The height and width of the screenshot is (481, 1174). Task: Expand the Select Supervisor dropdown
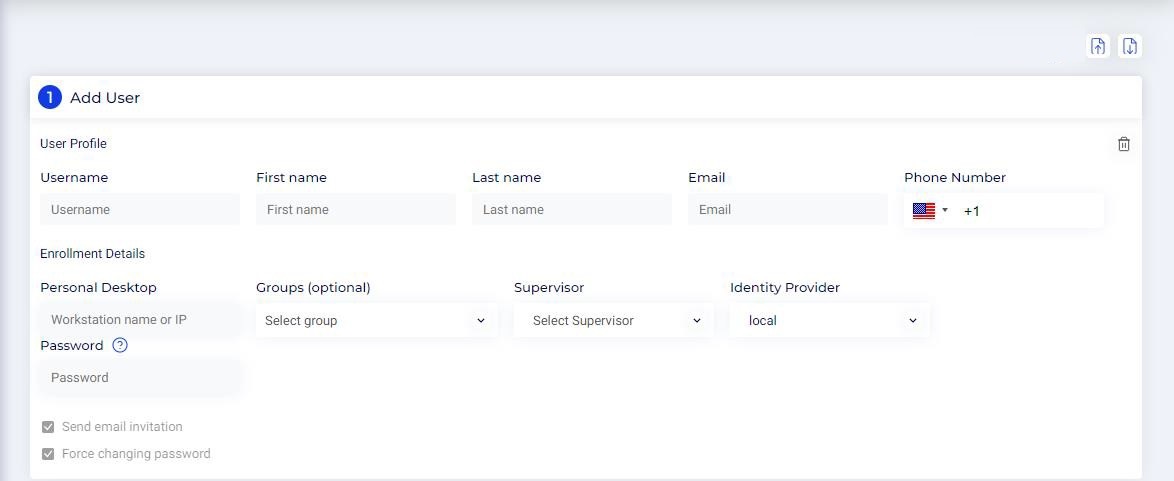pos(614,321)
